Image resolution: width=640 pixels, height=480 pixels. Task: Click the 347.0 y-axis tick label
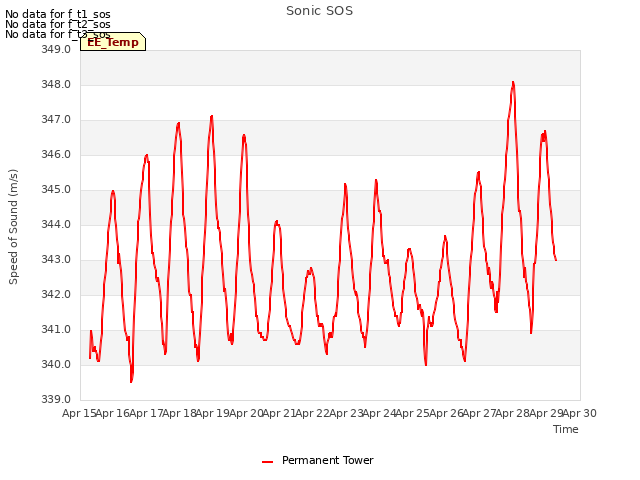point(56,120)
